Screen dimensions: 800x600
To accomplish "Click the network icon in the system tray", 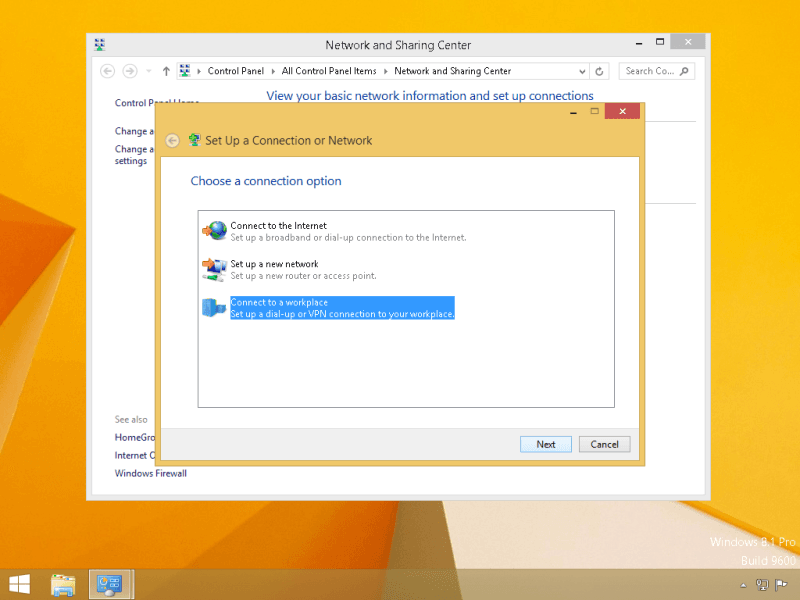I will point(761,585).
